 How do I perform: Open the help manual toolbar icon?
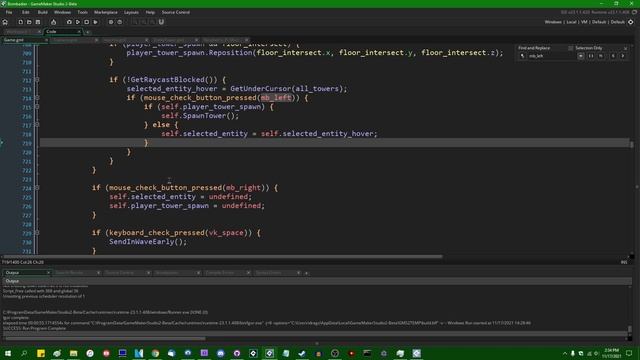(x=120, y=22)
